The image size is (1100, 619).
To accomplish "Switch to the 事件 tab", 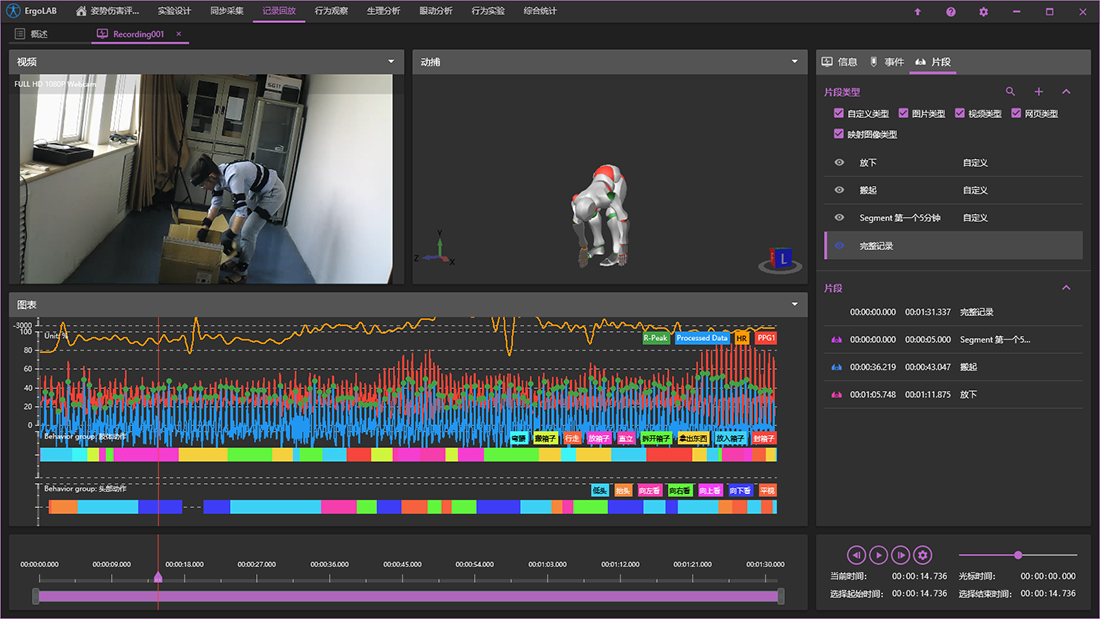I will pos(887,62).
